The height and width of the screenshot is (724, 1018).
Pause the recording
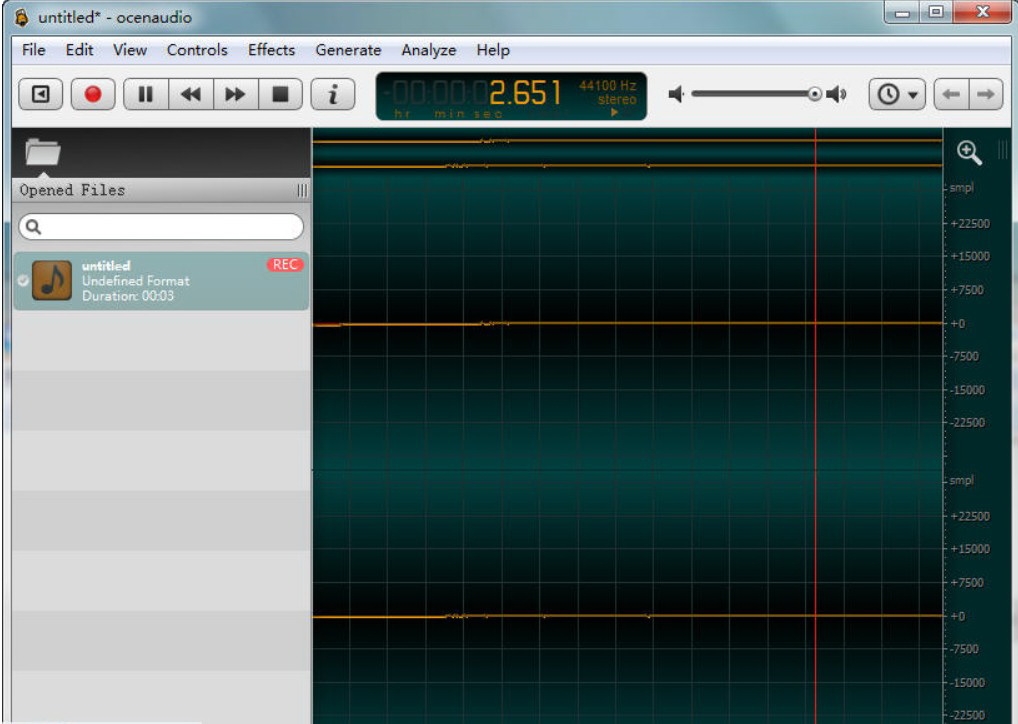[145, 94]
